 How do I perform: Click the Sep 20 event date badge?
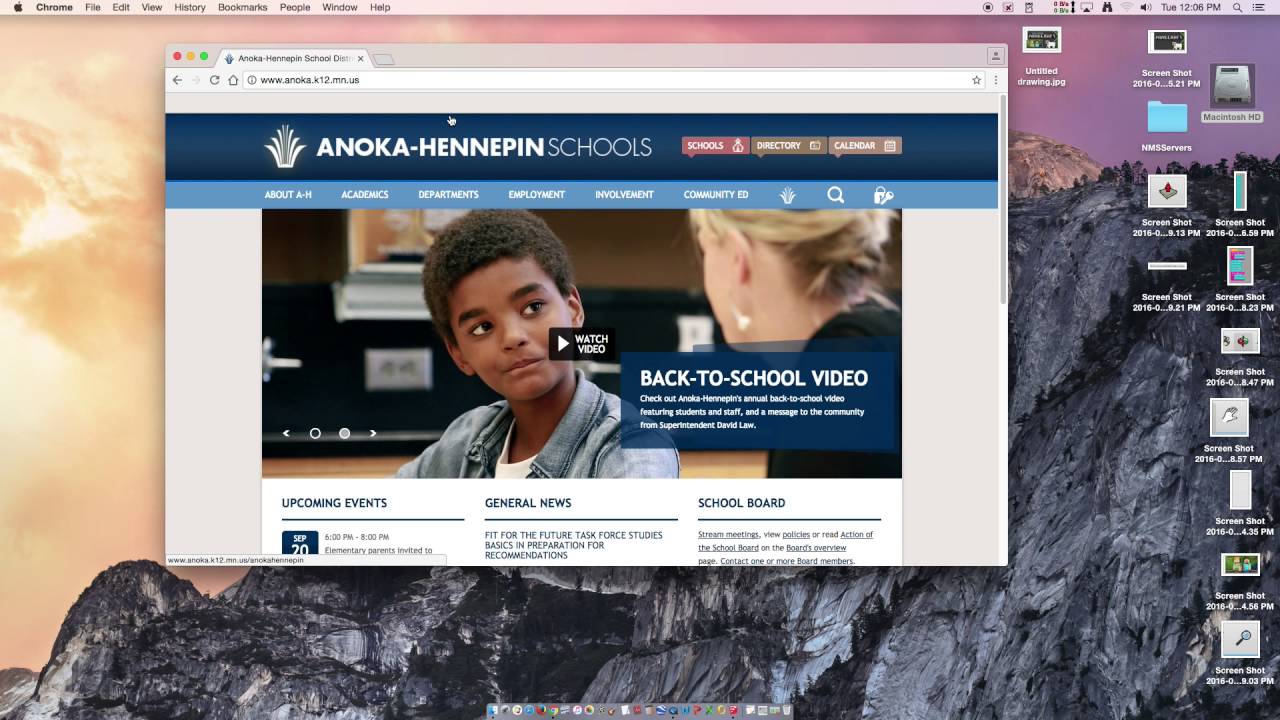[300, 544]
